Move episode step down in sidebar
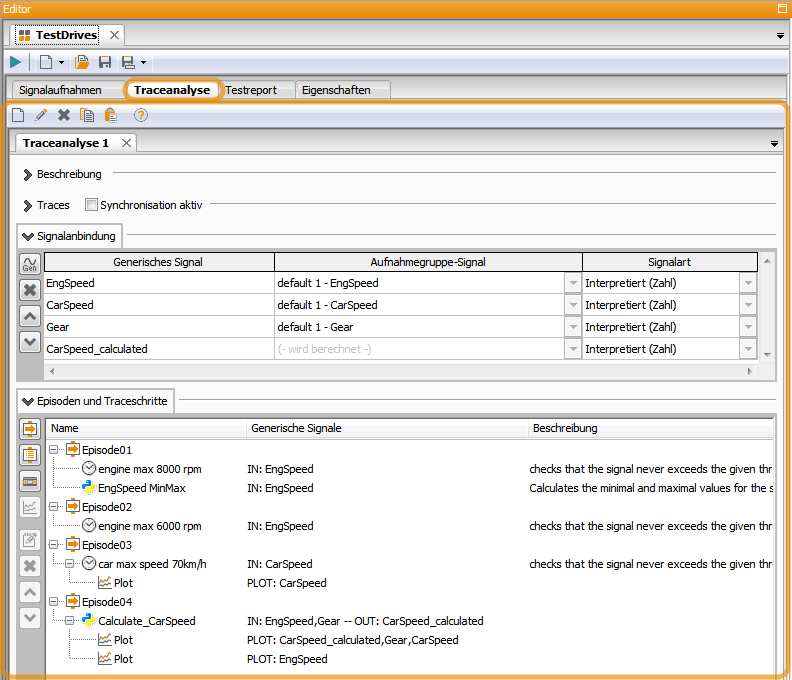The height and width of the screenshot is (680, 792). (x=30, y=618)
